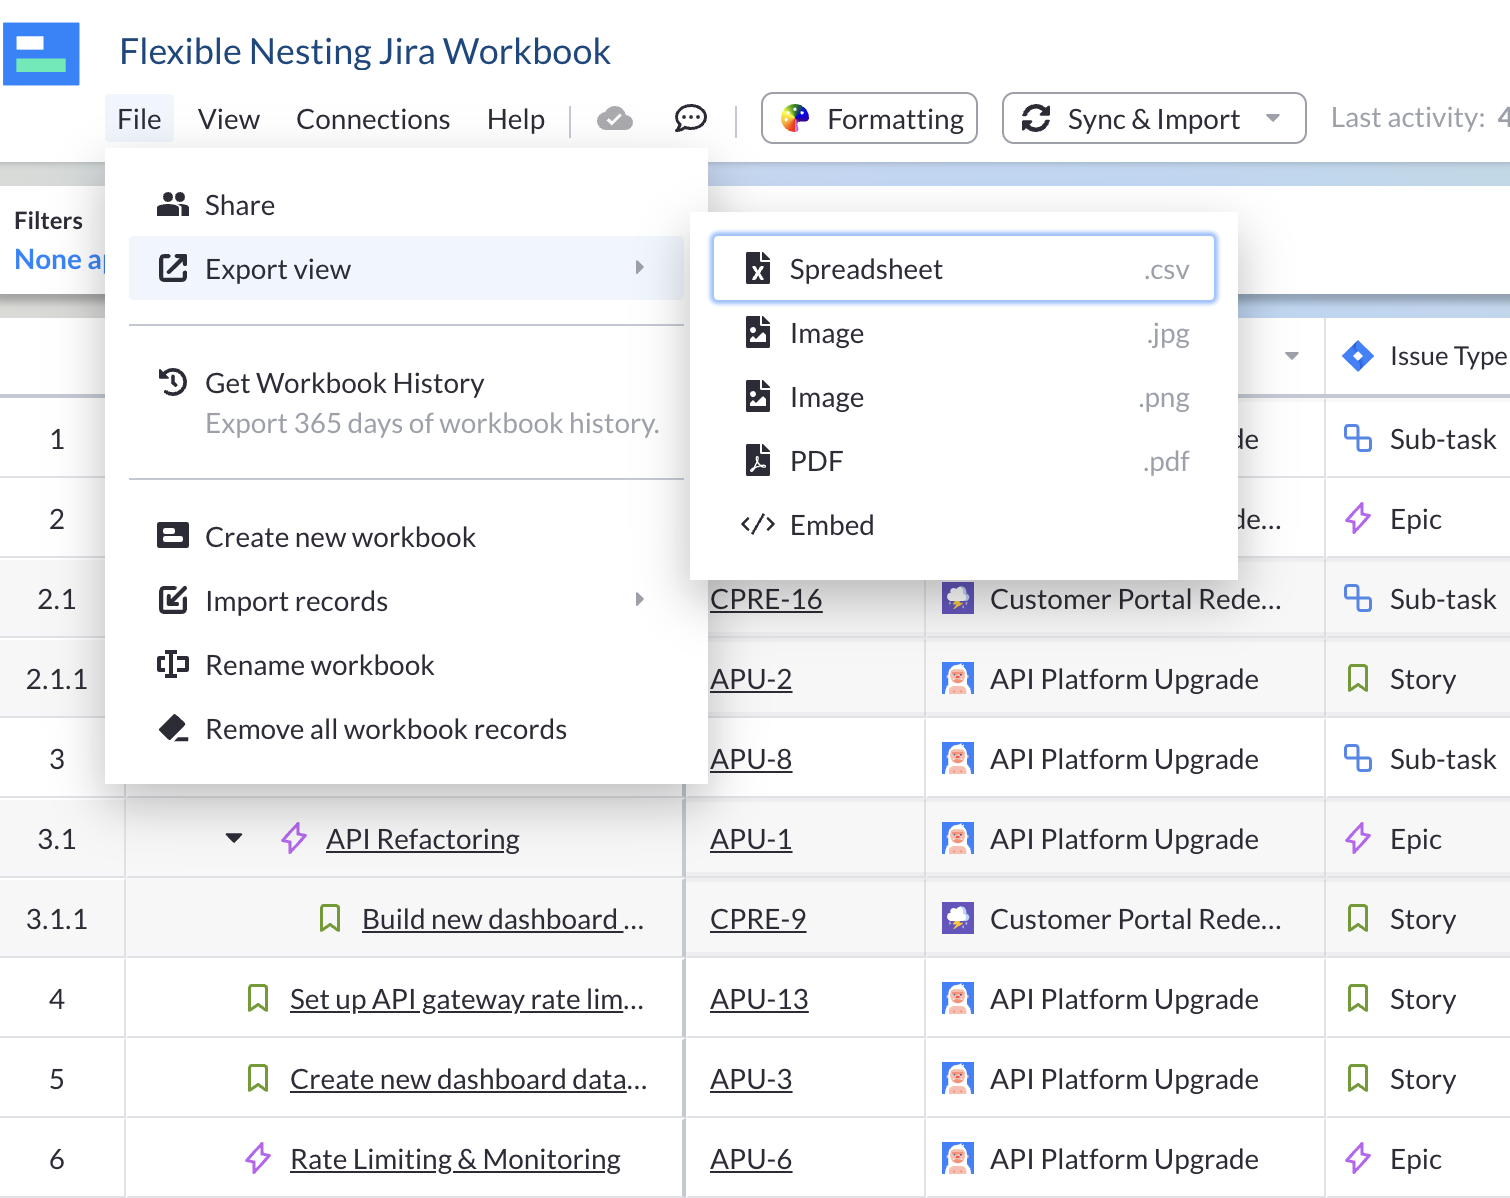
Task: Click Rename workbook in File menu
Action: tap(319, 665)
